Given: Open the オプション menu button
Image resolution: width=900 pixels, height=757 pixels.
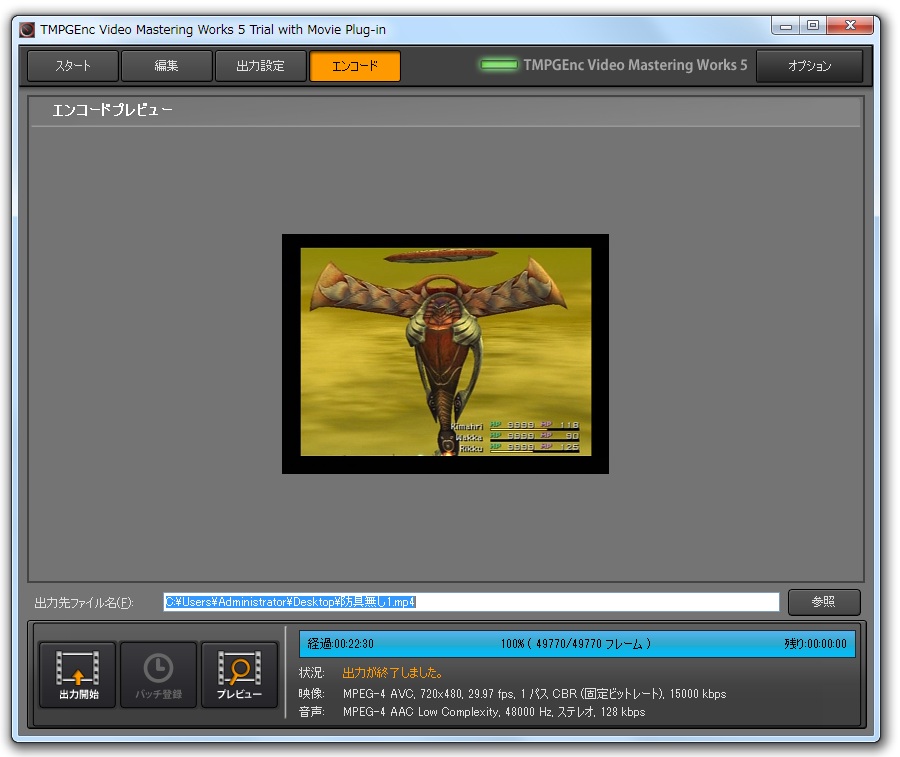Looking at the screenshot, I should click(809, 66).
